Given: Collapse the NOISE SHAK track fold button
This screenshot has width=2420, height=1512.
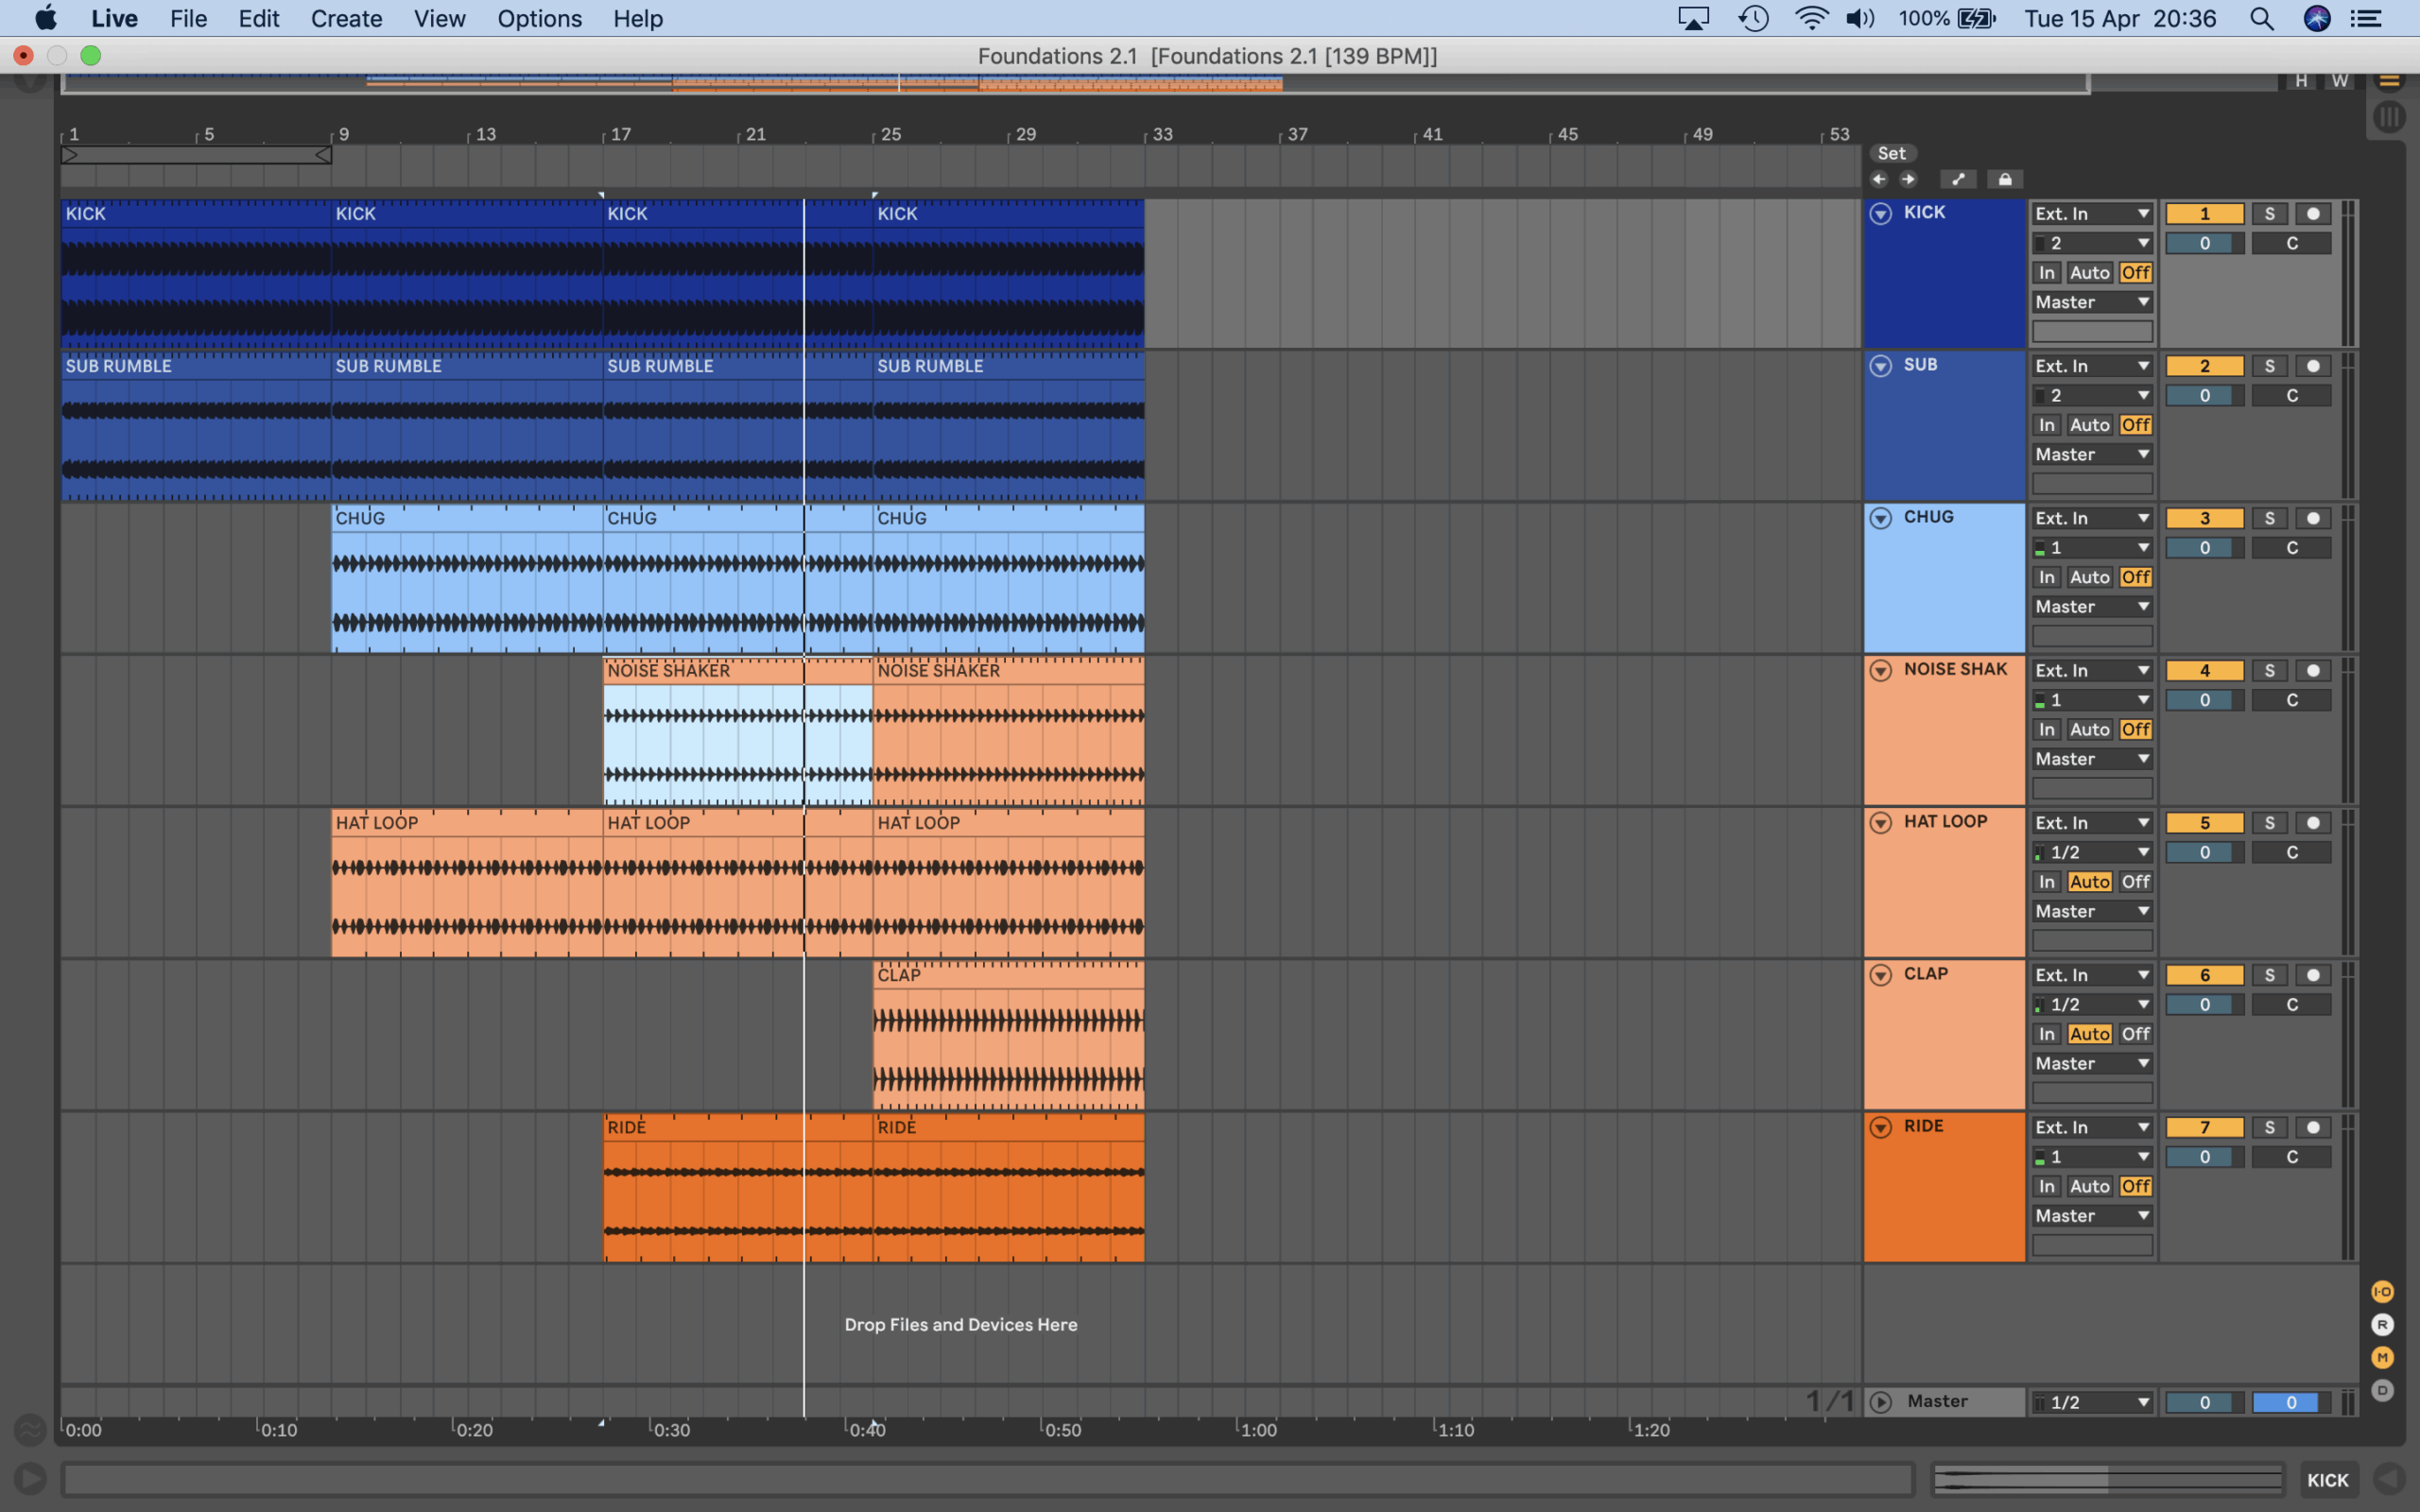Looking at the screenshot, I should tap(1880, 671).
